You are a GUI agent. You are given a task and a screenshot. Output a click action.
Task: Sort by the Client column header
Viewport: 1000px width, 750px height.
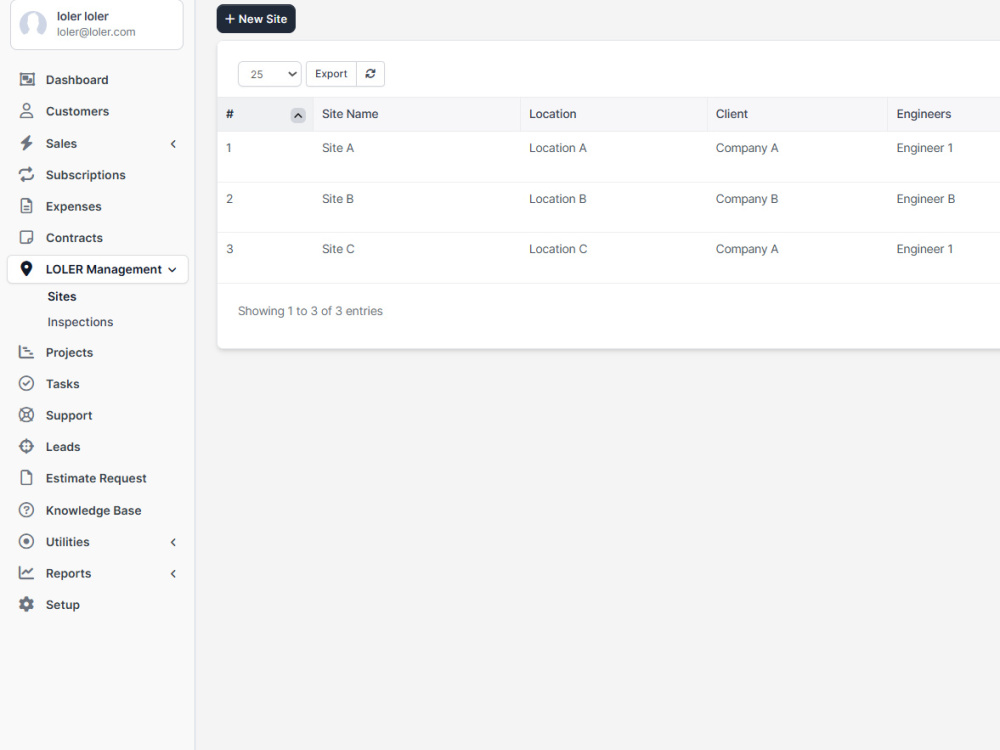797,114
